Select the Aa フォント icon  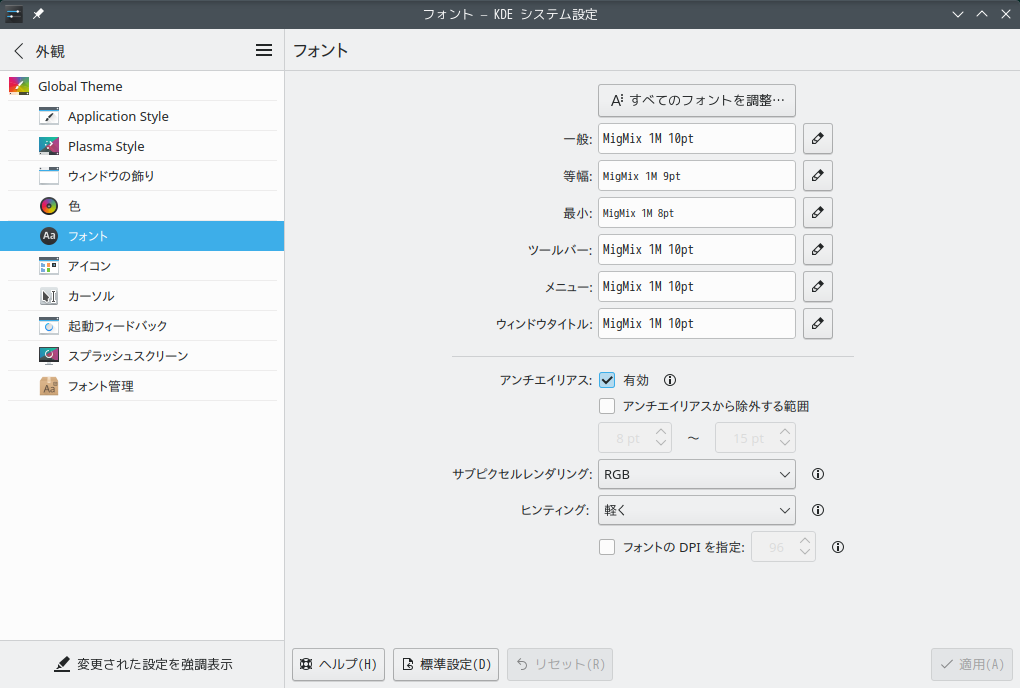pos(49,236)
